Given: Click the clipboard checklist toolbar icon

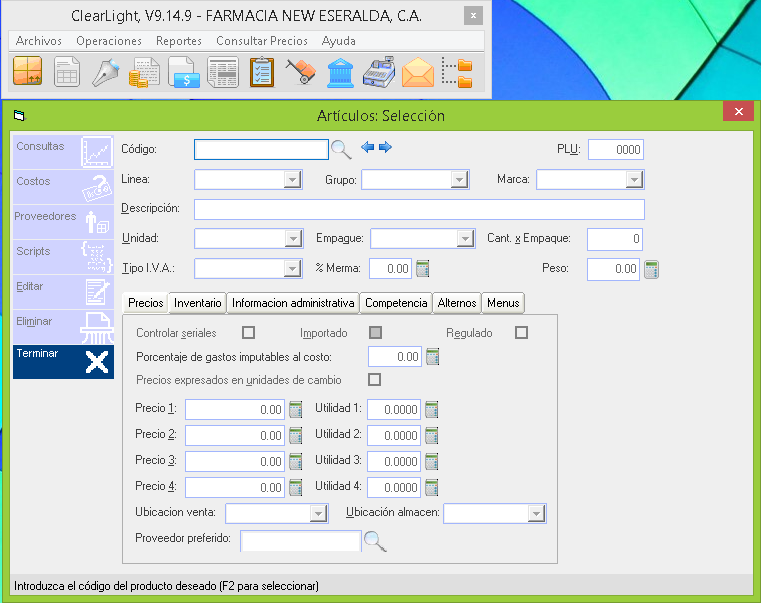Looking at the screenshot, I should coord(262,72).
